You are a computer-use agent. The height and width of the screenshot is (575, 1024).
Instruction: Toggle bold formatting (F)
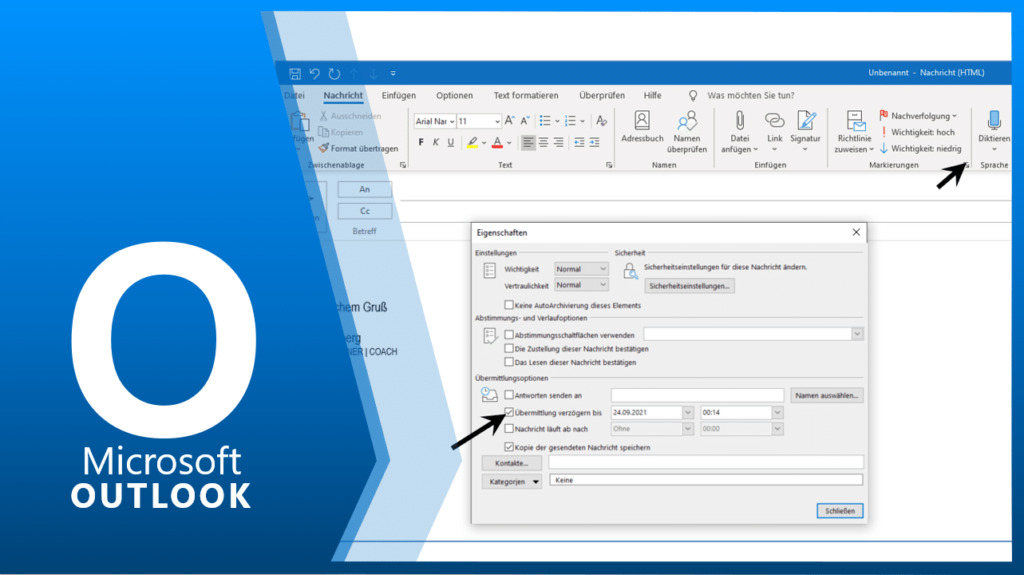[x=421, y=142]
